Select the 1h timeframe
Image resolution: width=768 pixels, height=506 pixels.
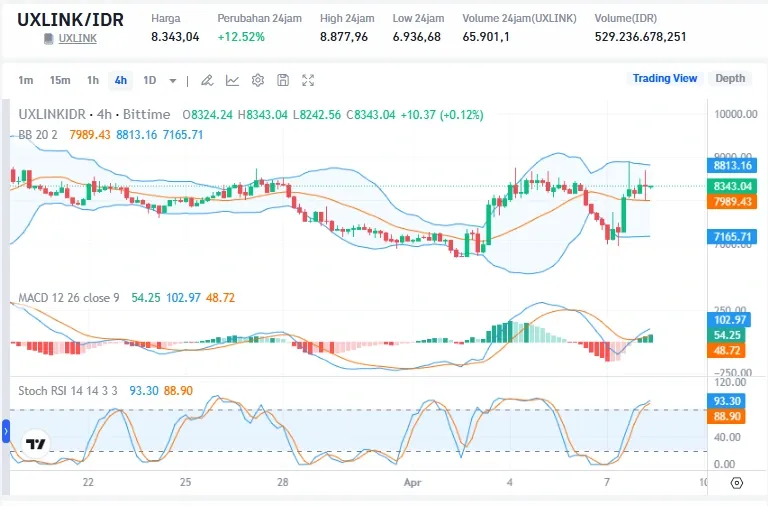[93, 80]
